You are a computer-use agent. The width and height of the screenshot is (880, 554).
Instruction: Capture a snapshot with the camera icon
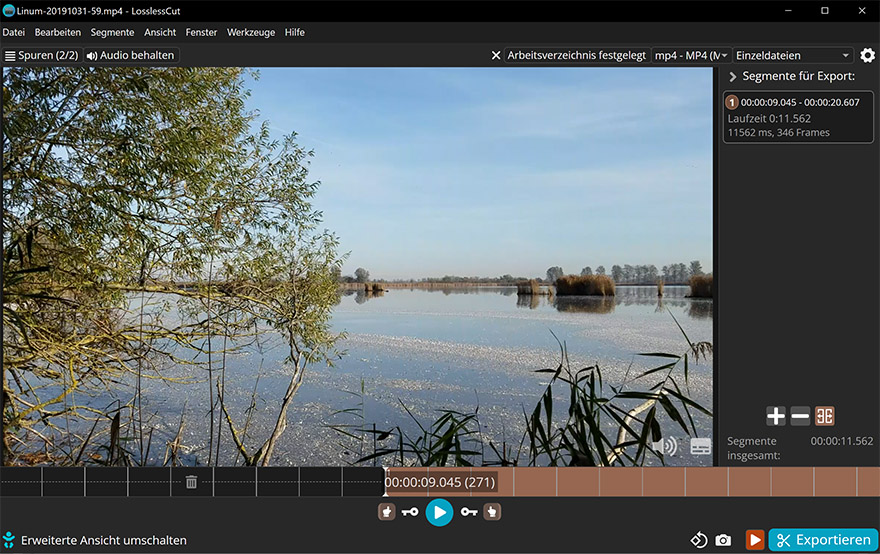[x=723, y=540]
